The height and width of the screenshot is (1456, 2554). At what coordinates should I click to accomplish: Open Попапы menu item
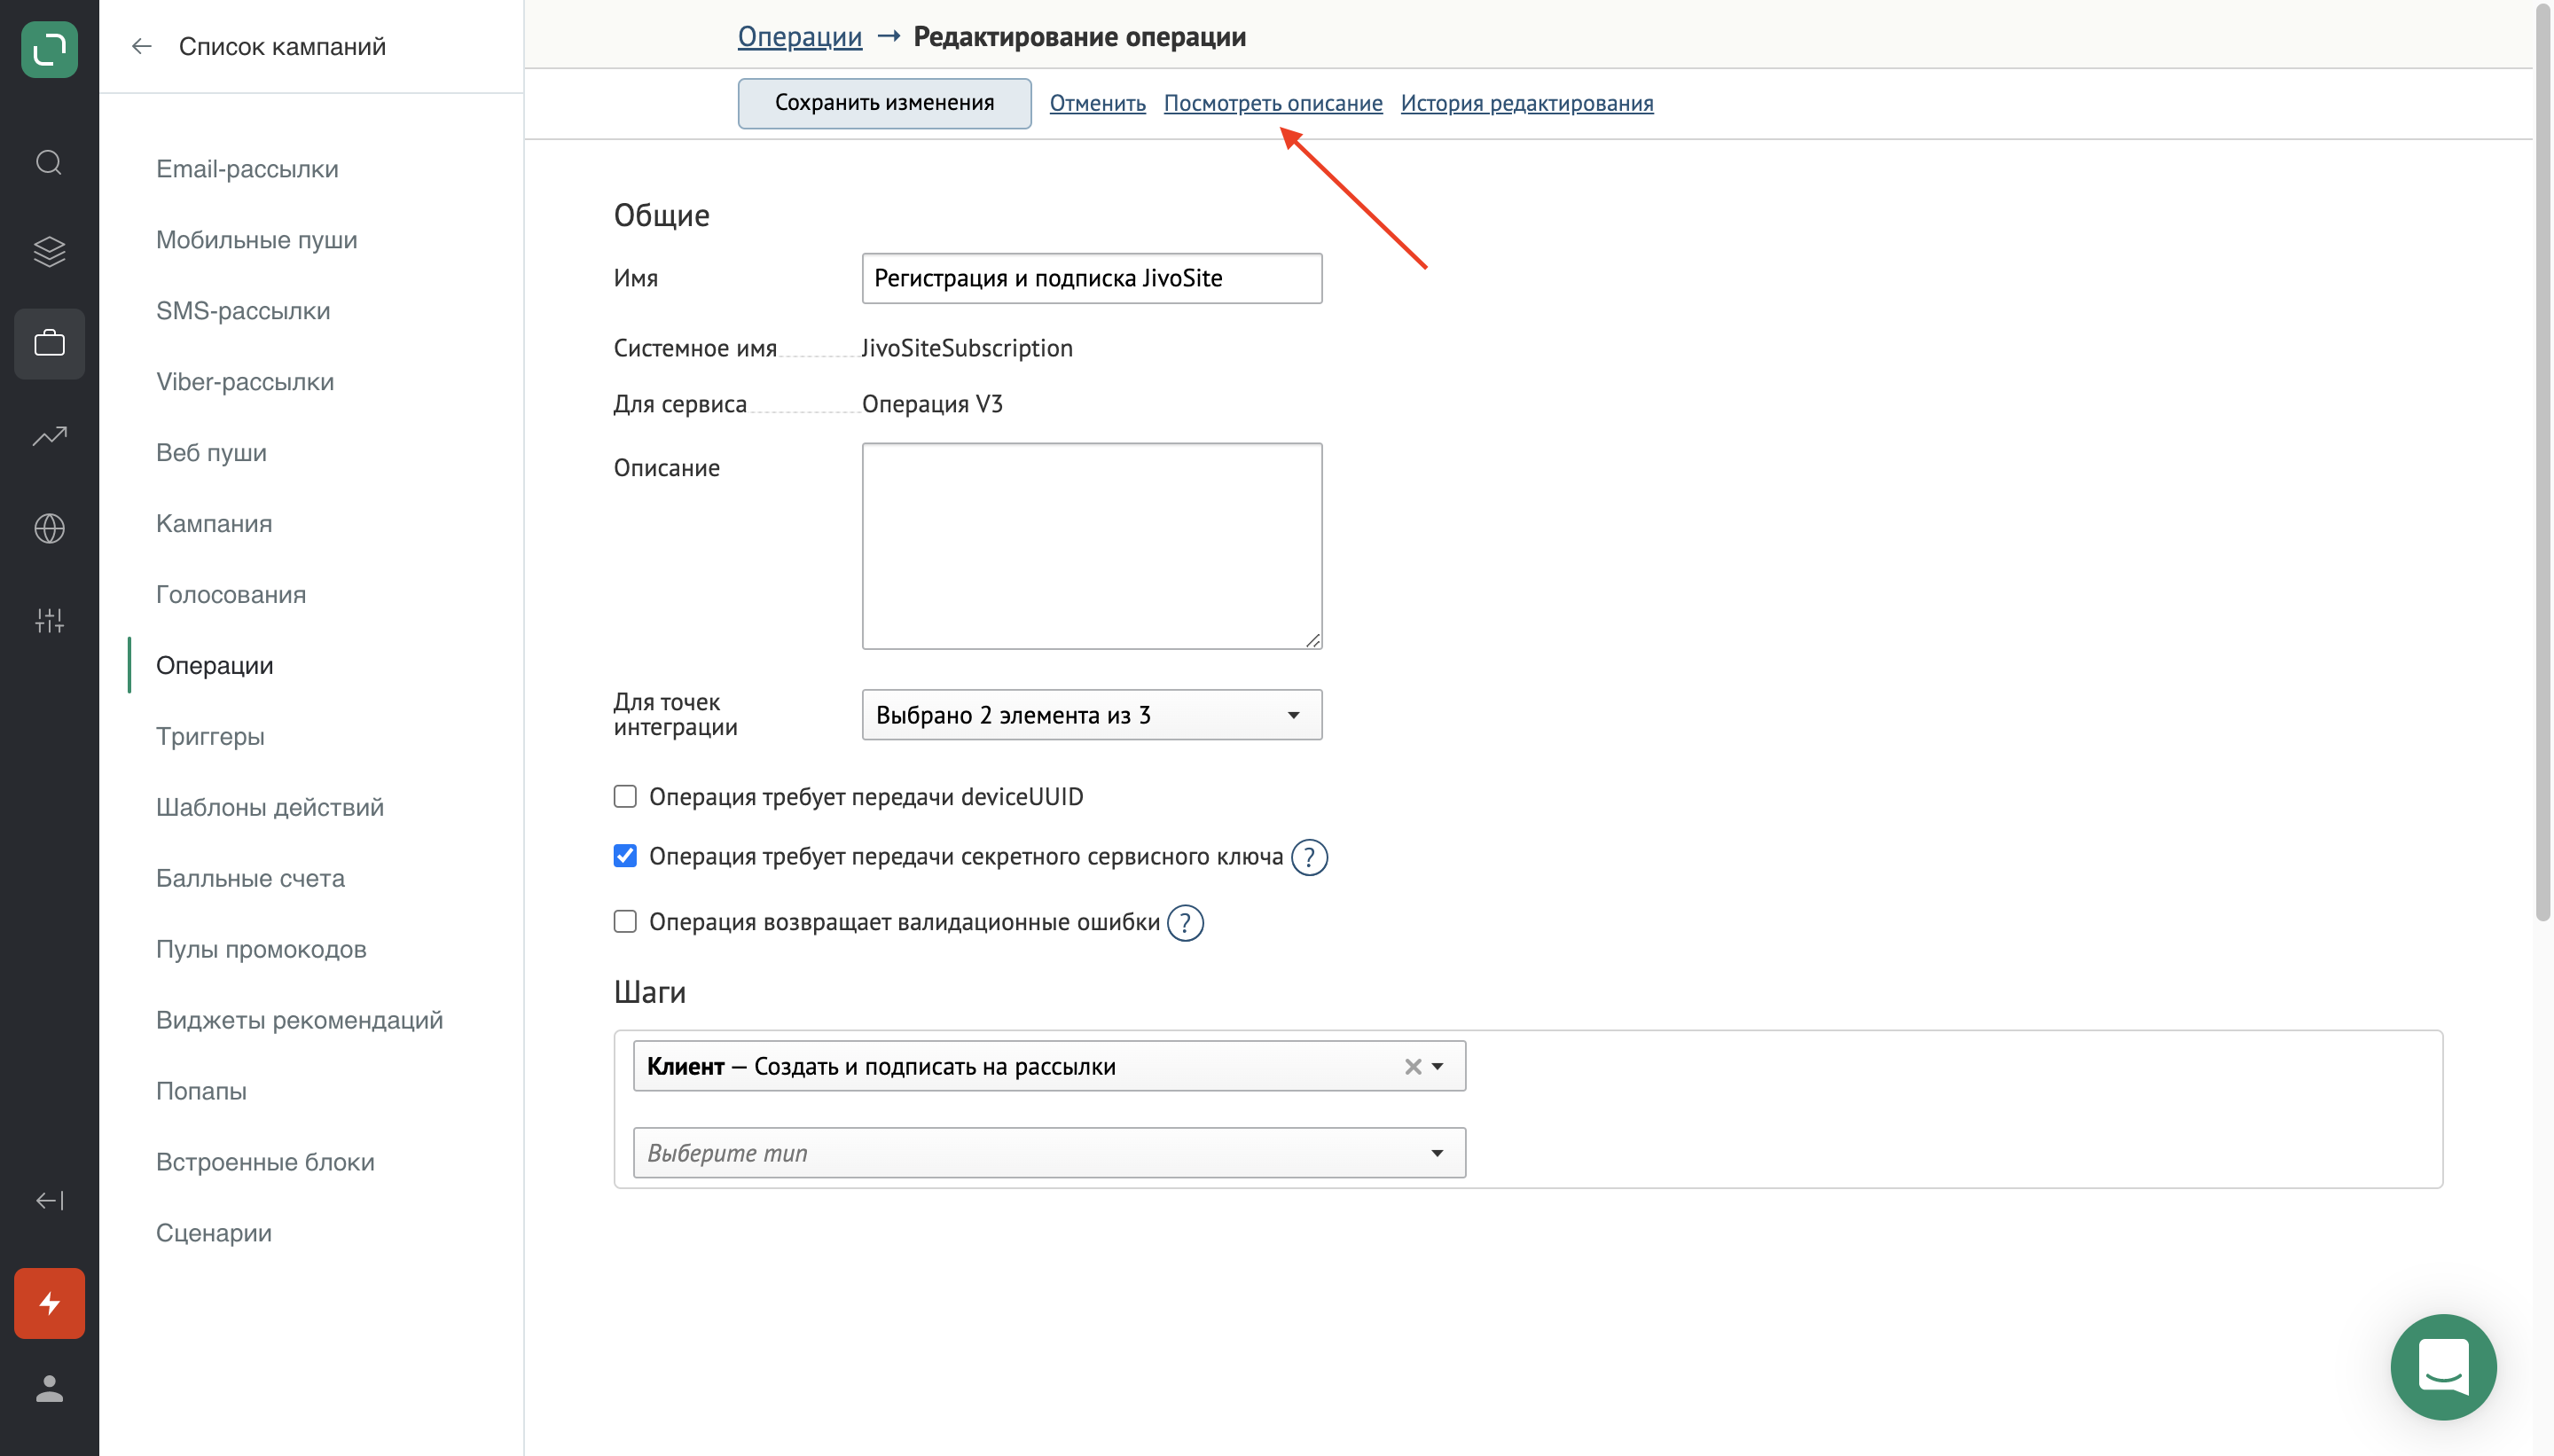pos(201,1091)
